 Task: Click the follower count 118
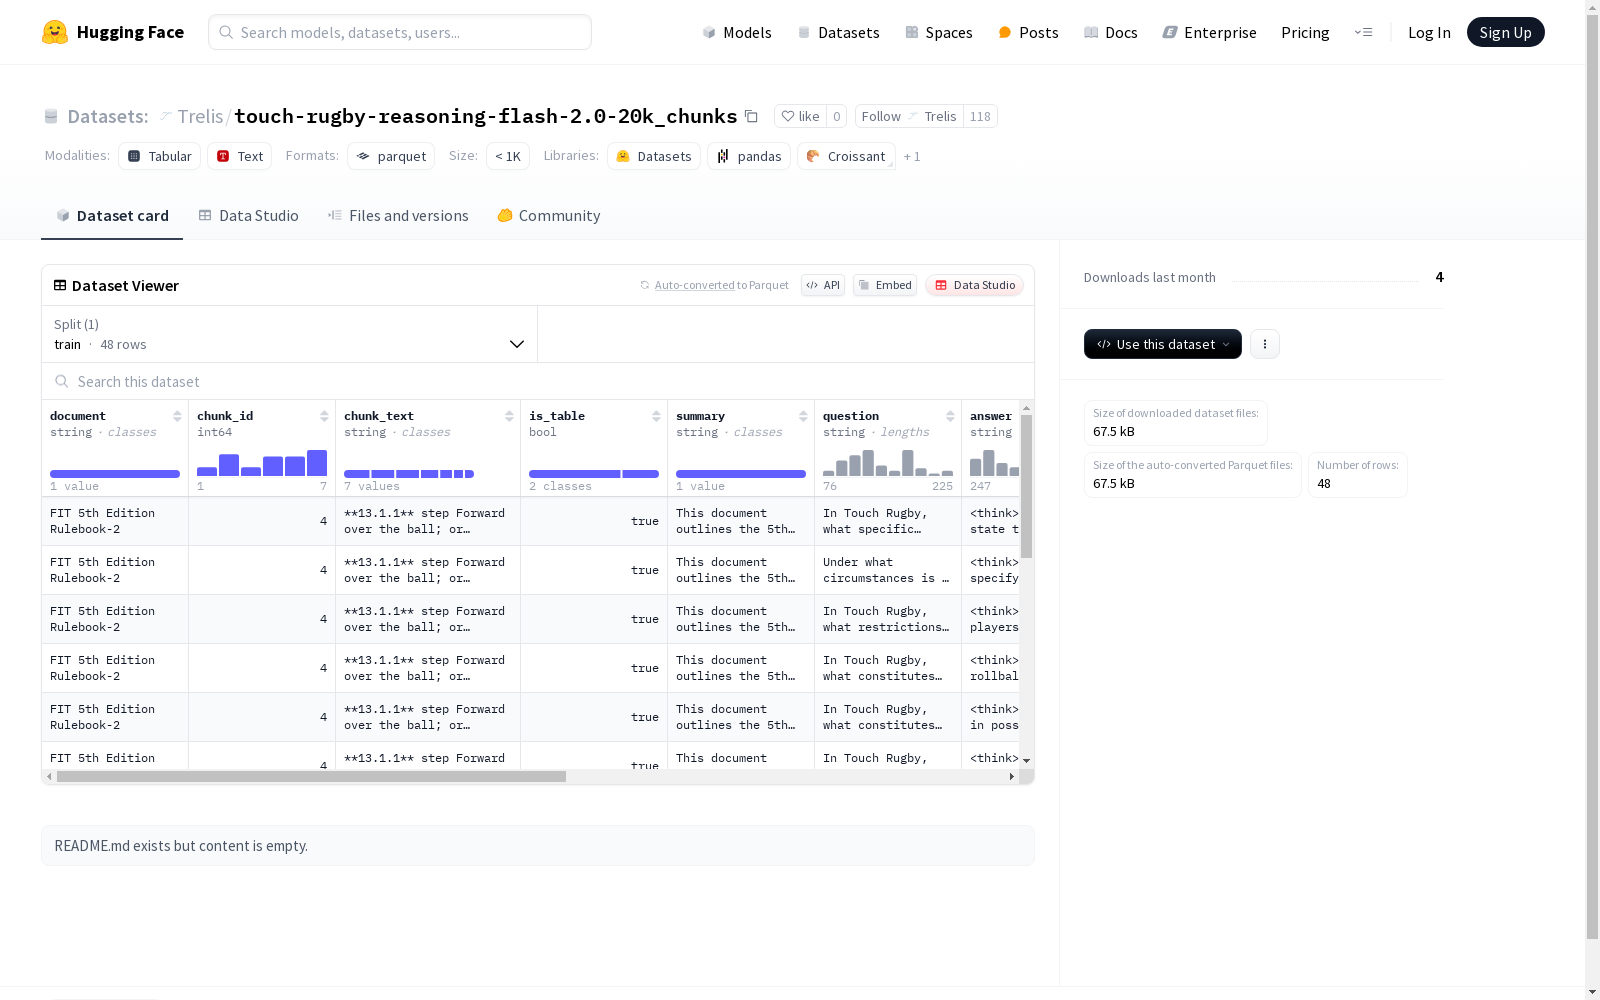[980, 116]
